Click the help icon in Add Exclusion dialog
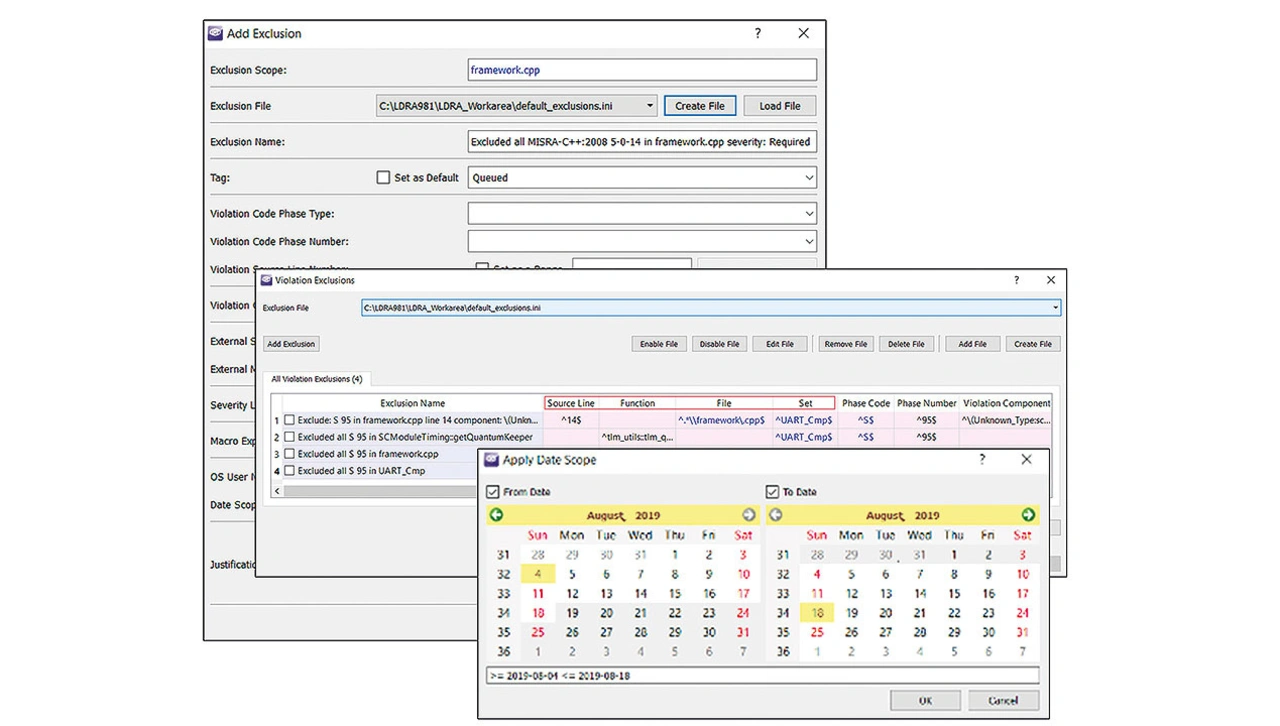This screenshot has height=726, width=1280. [758, 34]
